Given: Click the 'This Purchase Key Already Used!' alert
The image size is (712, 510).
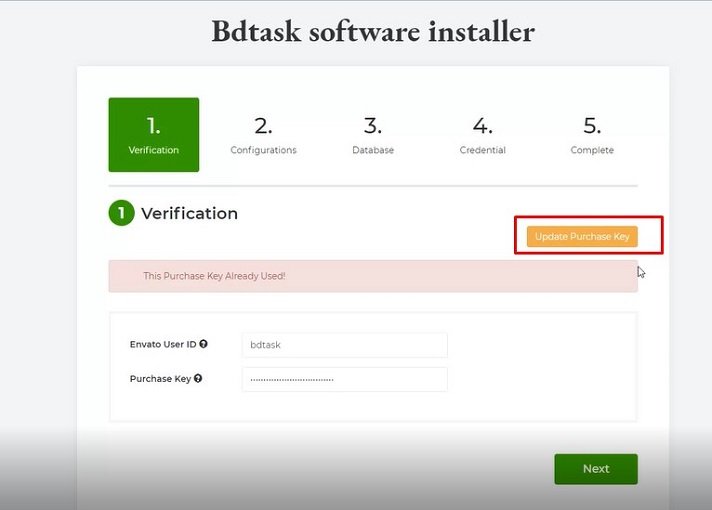Looking at the screenshot, I should point(372,276).
